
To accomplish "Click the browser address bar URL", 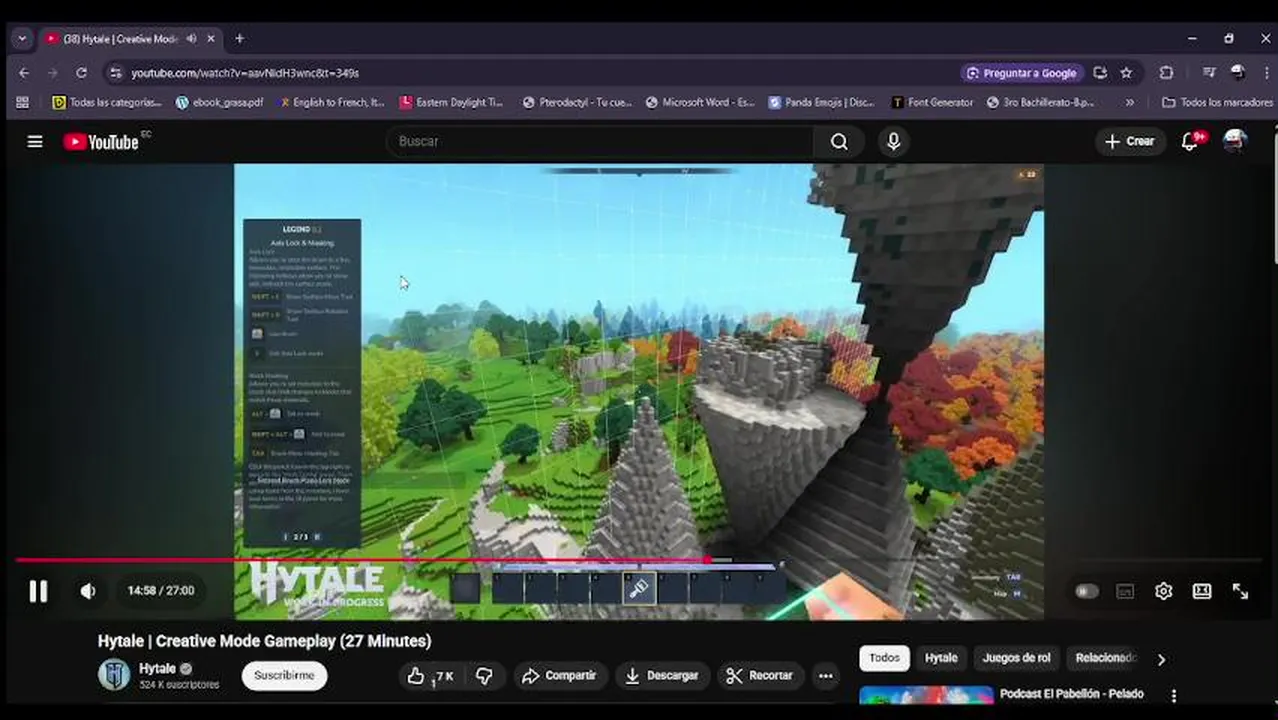I will click(245, 73).
